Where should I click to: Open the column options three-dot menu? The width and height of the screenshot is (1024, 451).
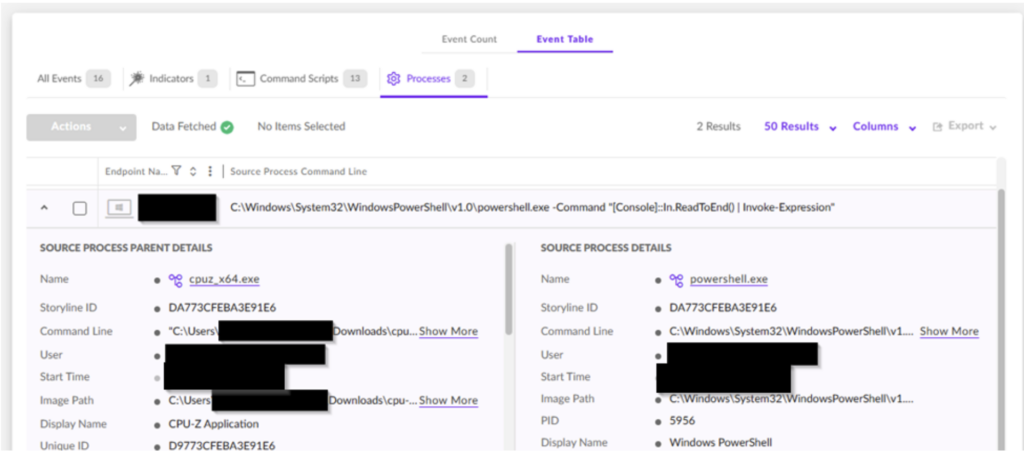(209, 171)
